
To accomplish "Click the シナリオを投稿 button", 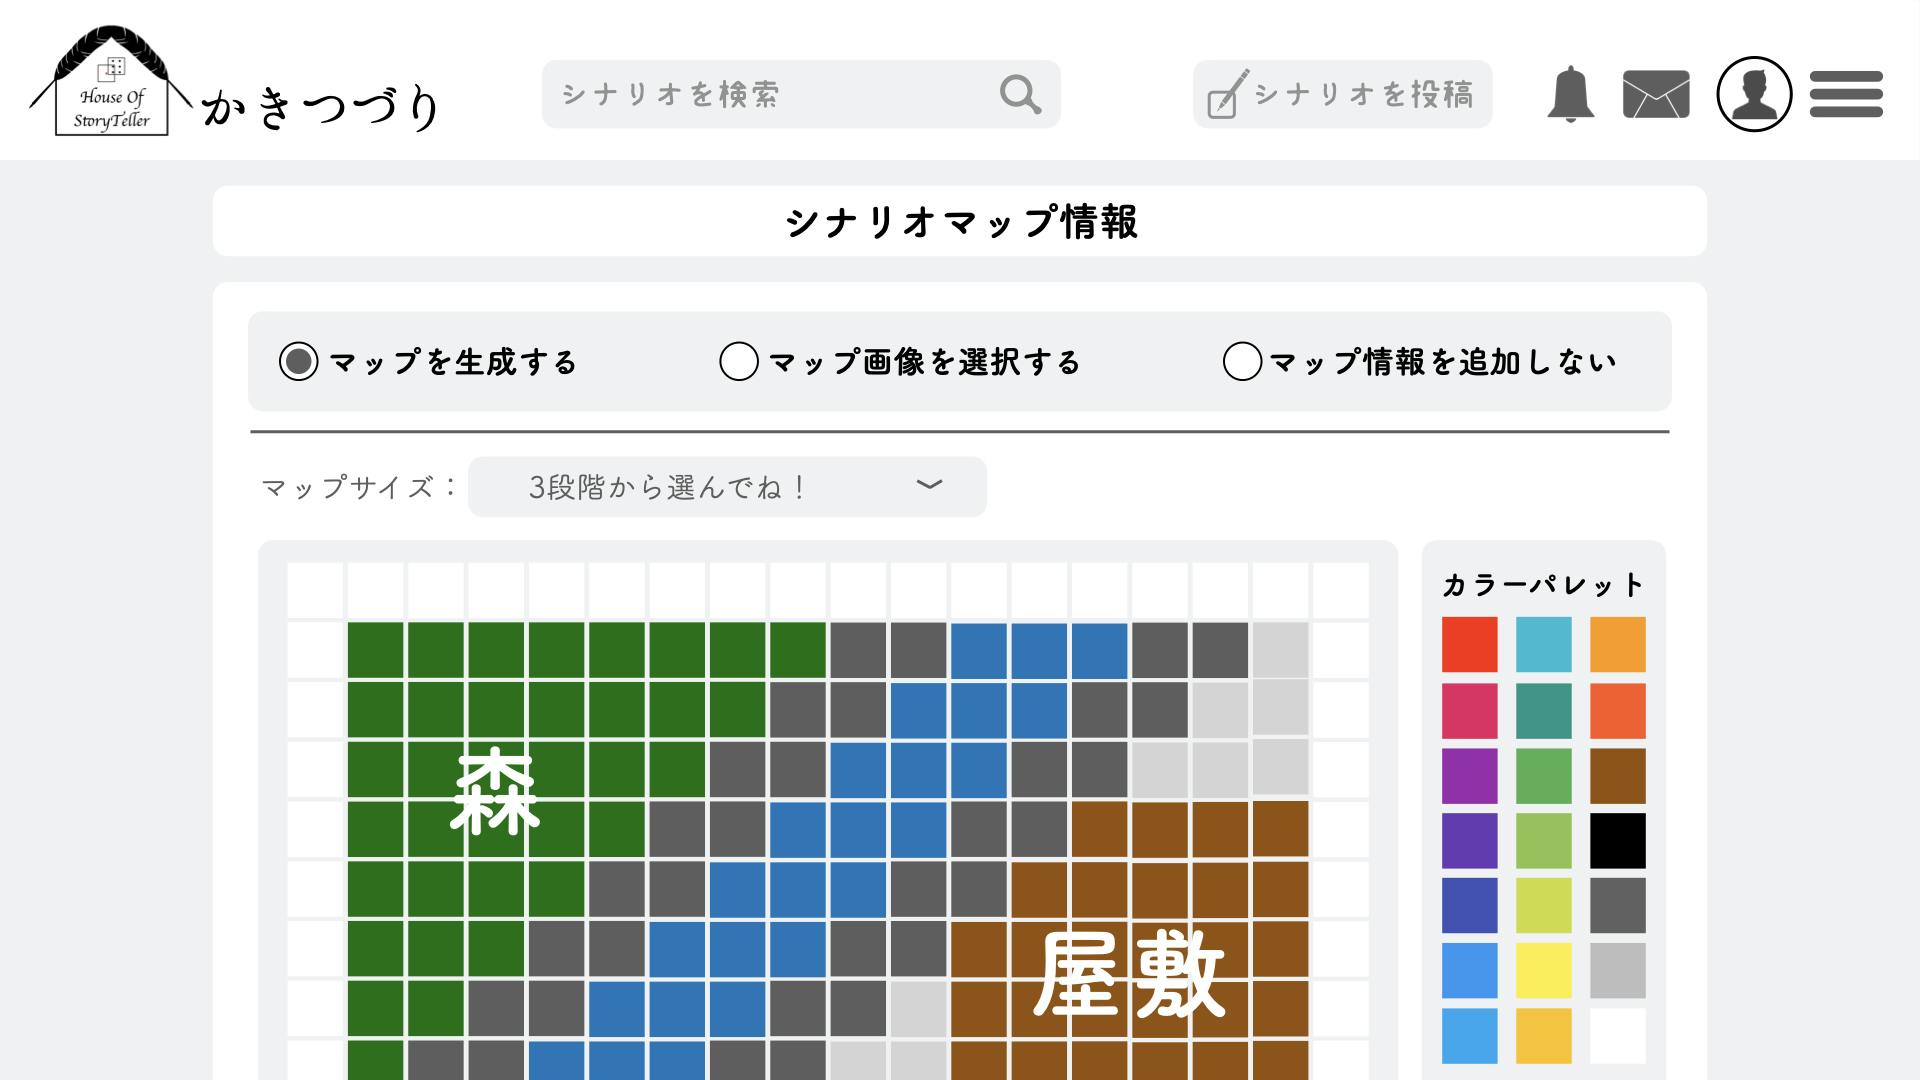I will (1362, 94).
